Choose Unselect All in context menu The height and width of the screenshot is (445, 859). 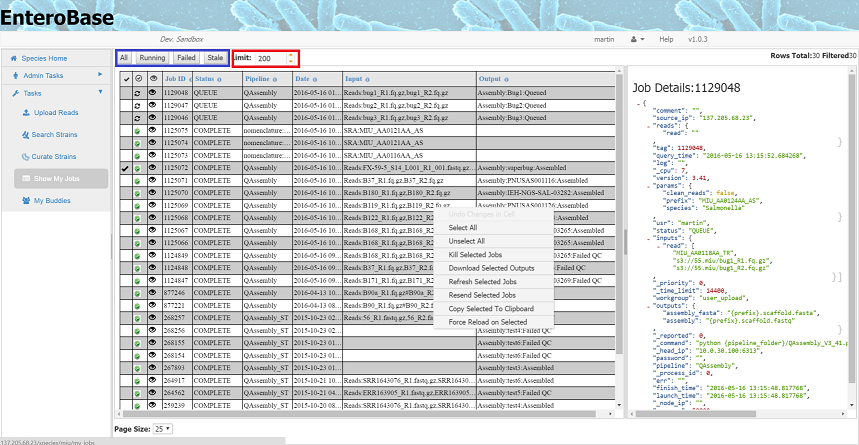[x=494, y=241]
